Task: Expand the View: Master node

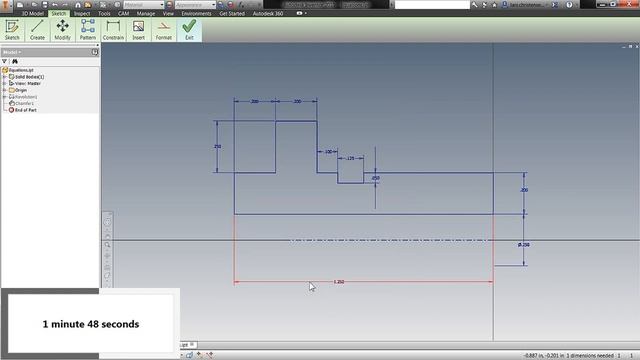Action: [4, 83]
